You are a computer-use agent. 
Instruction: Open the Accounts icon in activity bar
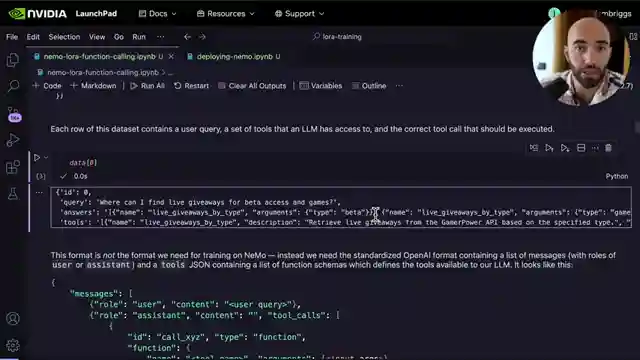pos(13,318)
